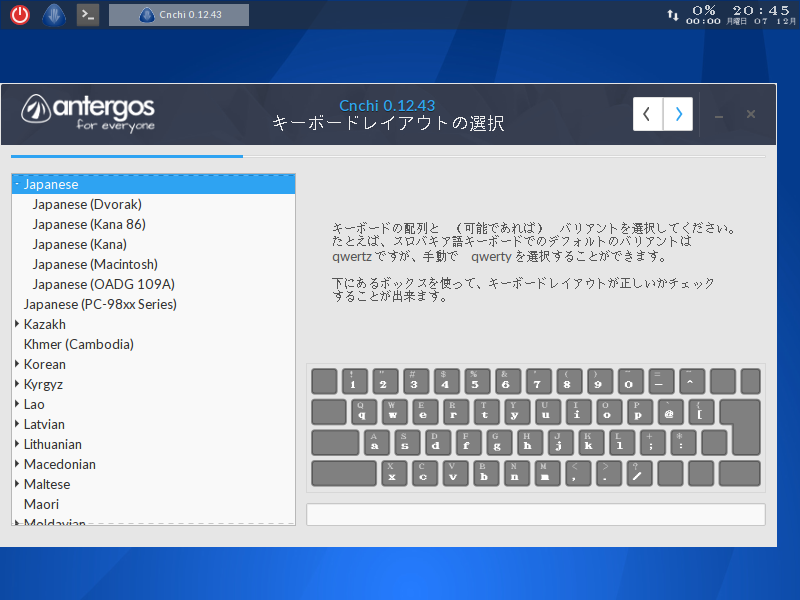This screenshot has width=800, height=600.
Task: Click the Cnchi 0.12.43 taskbar entry
Action: 179,14
